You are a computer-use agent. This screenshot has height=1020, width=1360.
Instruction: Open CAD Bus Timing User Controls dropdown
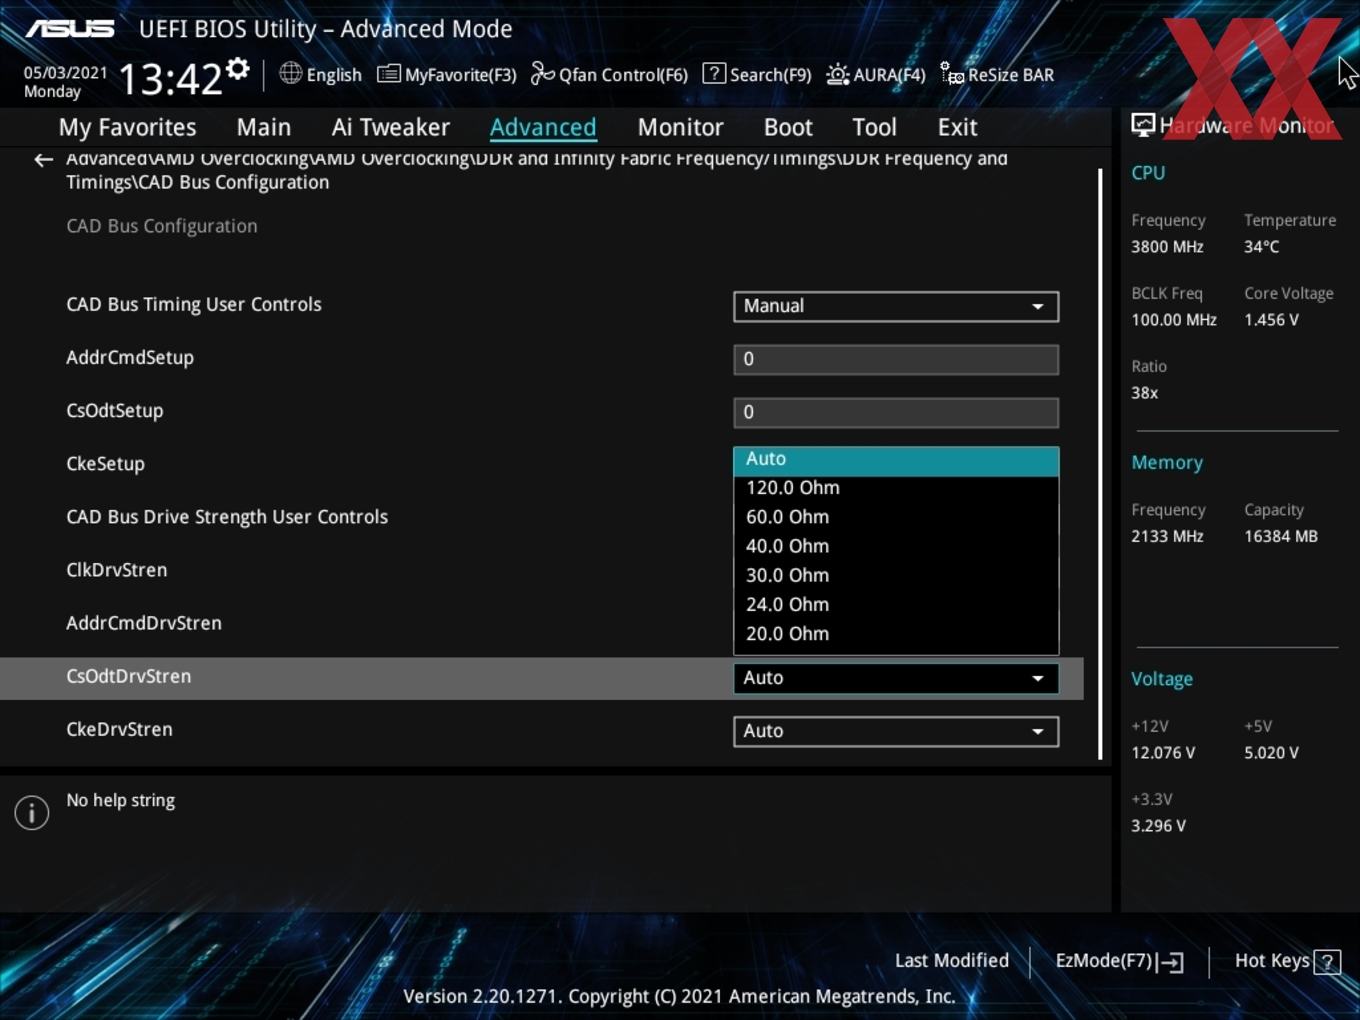[896, 306]
